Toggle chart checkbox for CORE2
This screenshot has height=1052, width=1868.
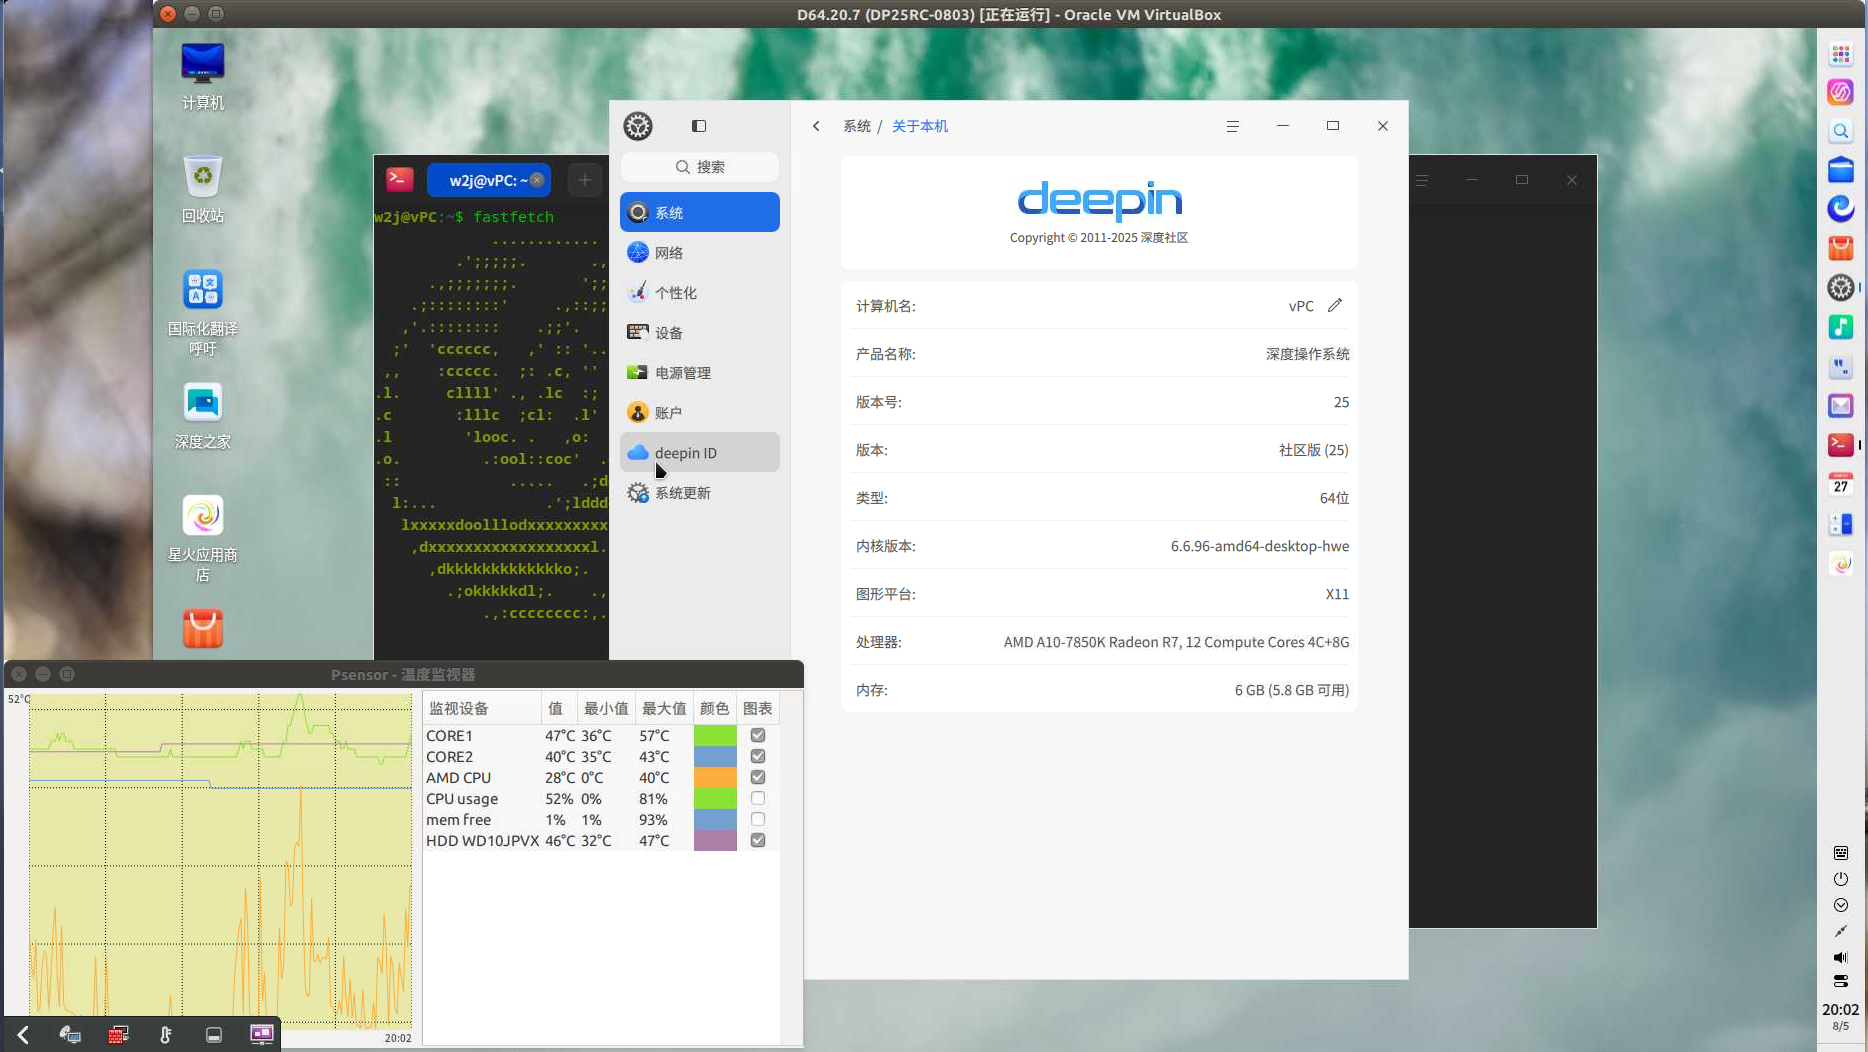(x=758, y=756)
